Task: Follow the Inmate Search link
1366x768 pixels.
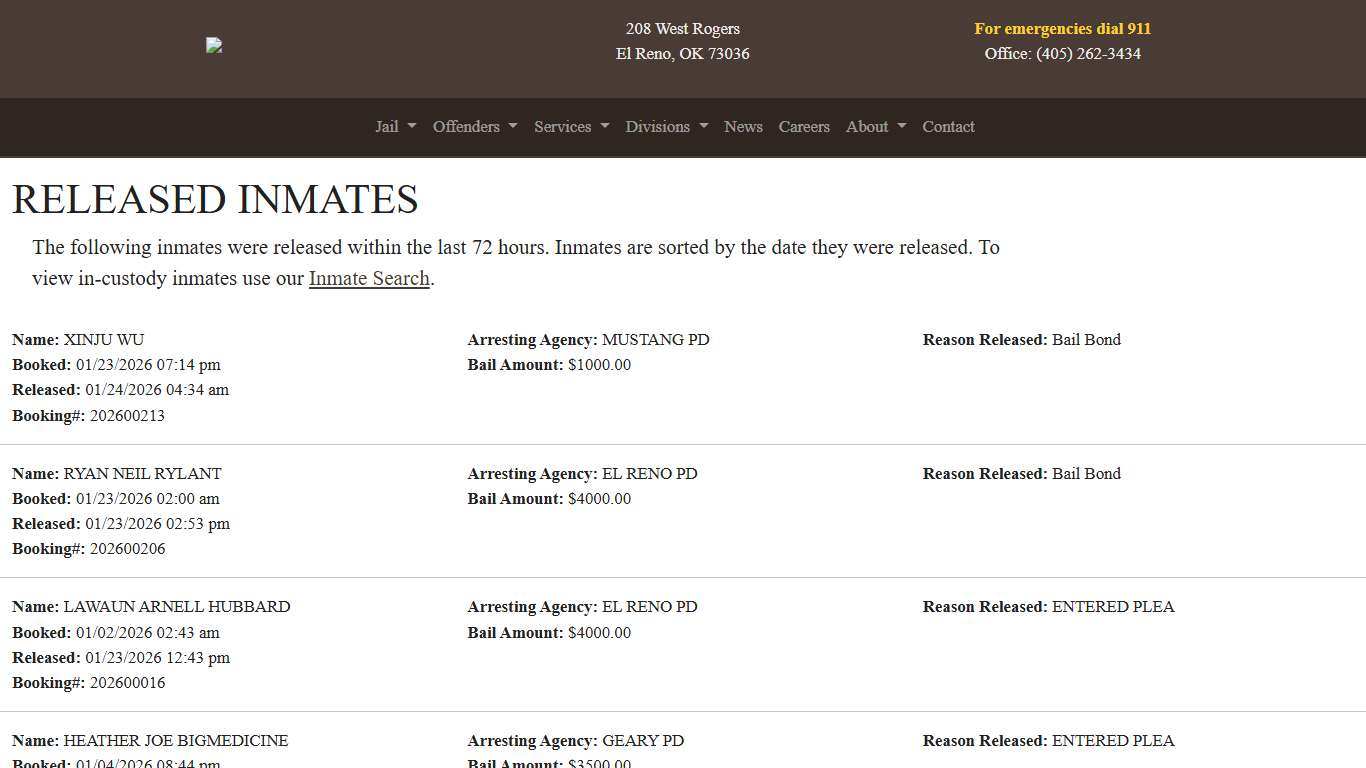Action: [x=369, y=278]
